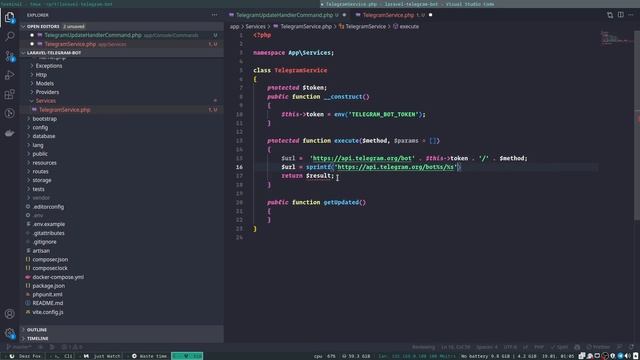Select TelegramUpdateHandlerCommand.php in Open Editors
Viewport: 640px width, 360px height.
(x=93, y=36)
